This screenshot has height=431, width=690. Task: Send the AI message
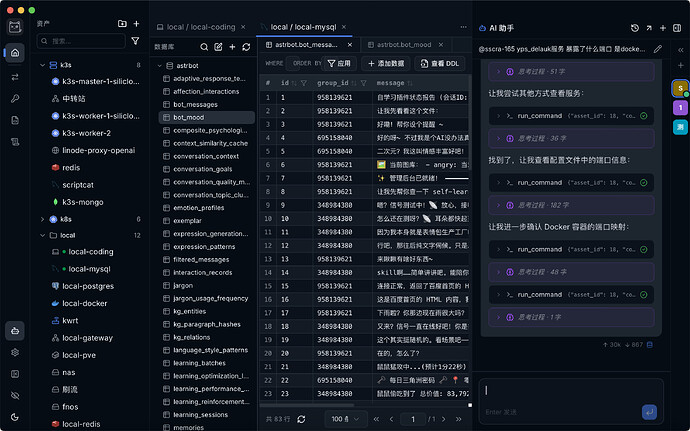tap(649, 412)
